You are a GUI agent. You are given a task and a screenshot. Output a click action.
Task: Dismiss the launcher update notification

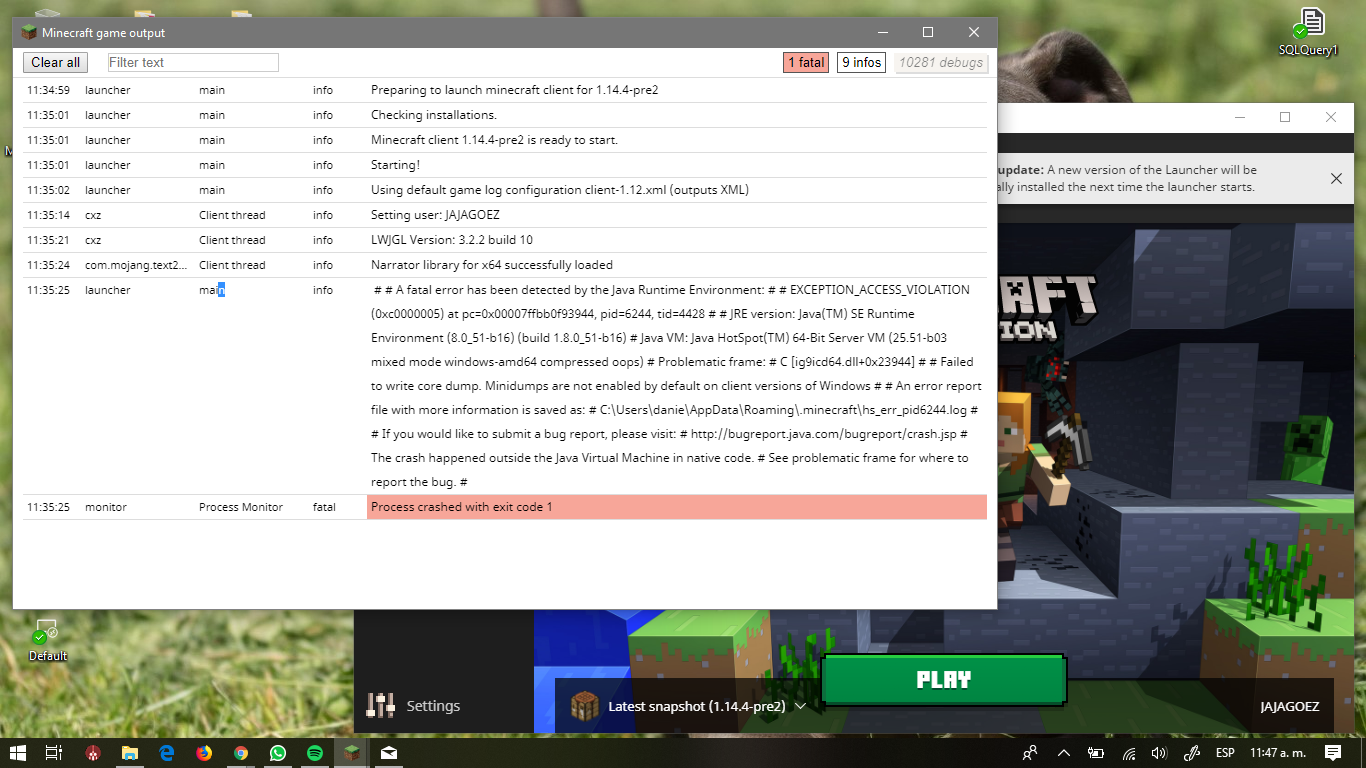coord(1336,179)
